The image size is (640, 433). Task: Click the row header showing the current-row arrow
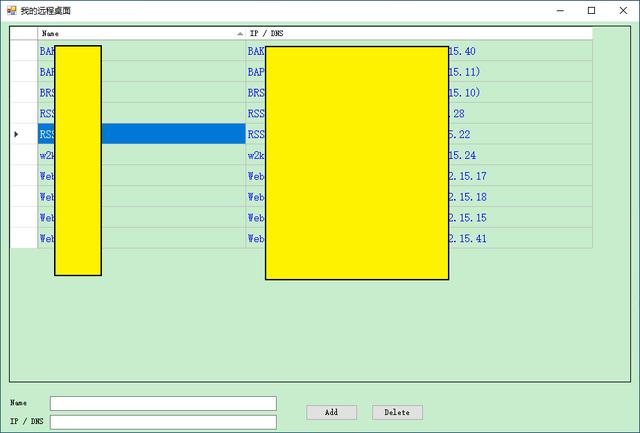tap(24, 134)
